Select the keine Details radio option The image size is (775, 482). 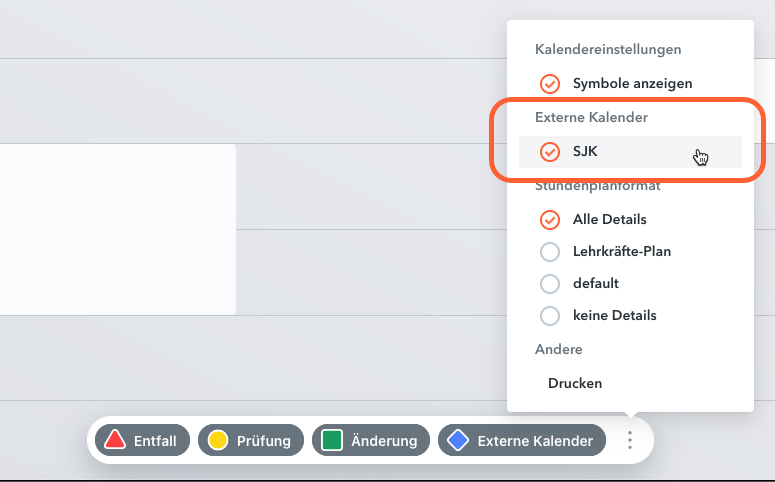tap(549, 316)
